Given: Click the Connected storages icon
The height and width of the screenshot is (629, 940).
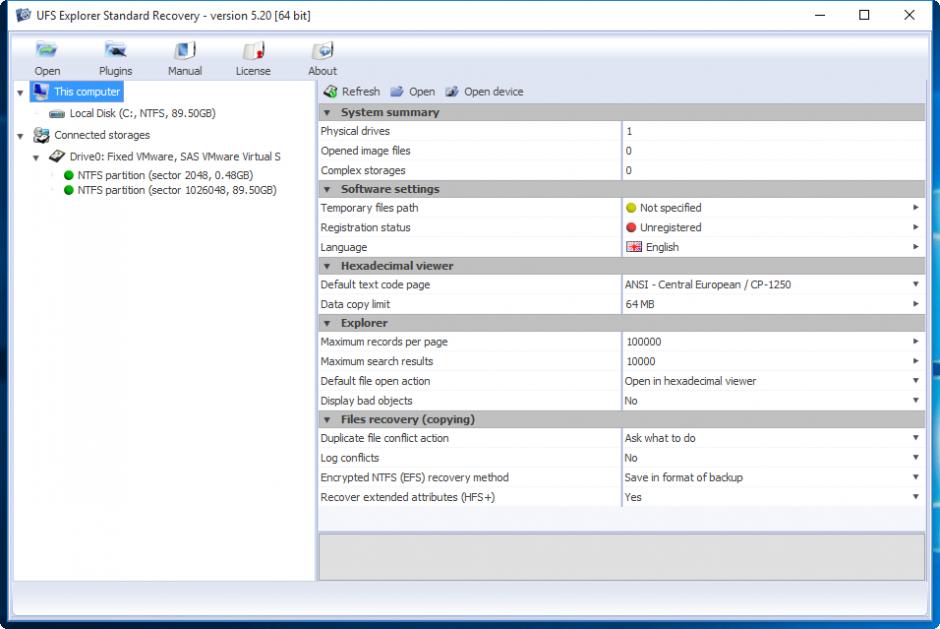Looking at the screenshot, I should [41, 135].
